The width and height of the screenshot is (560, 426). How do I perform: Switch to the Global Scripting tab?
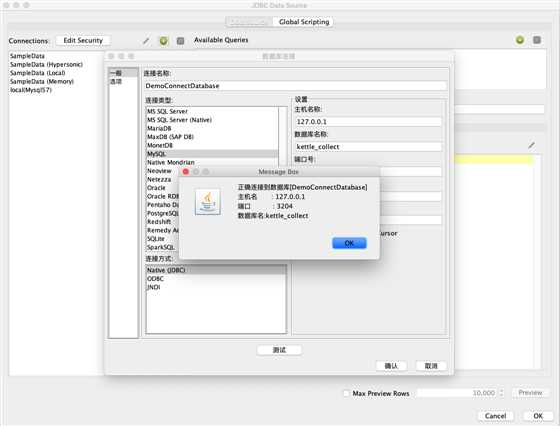pyautogui.click(x=304, y=22)
